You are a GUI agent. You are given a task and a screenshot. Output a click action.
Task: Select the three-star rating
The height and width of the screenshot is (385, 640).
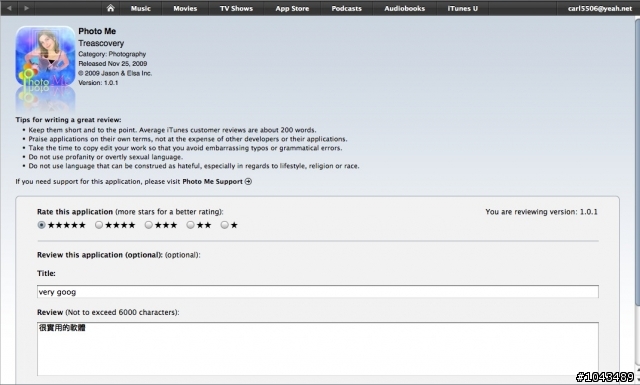[149, 225]
